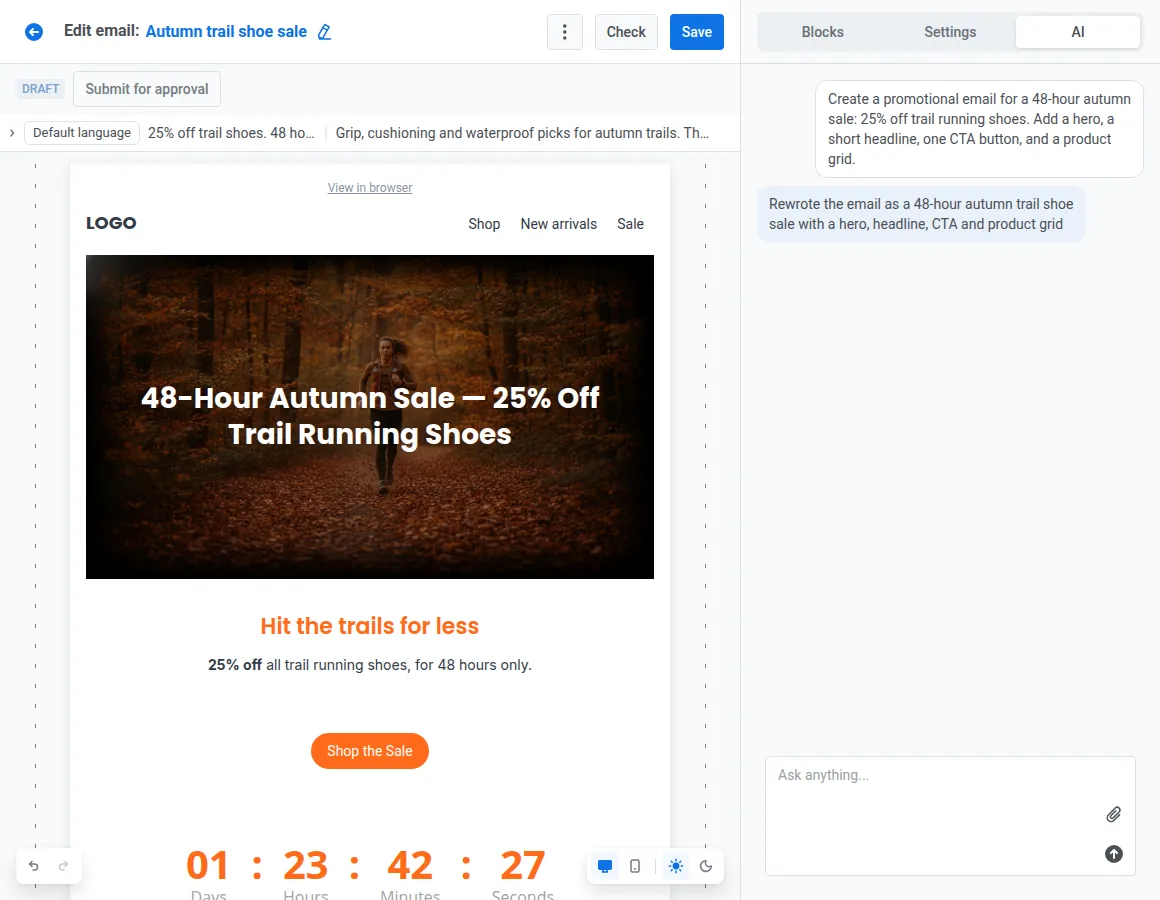Switch to desktop preview mode
This screenshot has height=900, width=1160.
604,866
